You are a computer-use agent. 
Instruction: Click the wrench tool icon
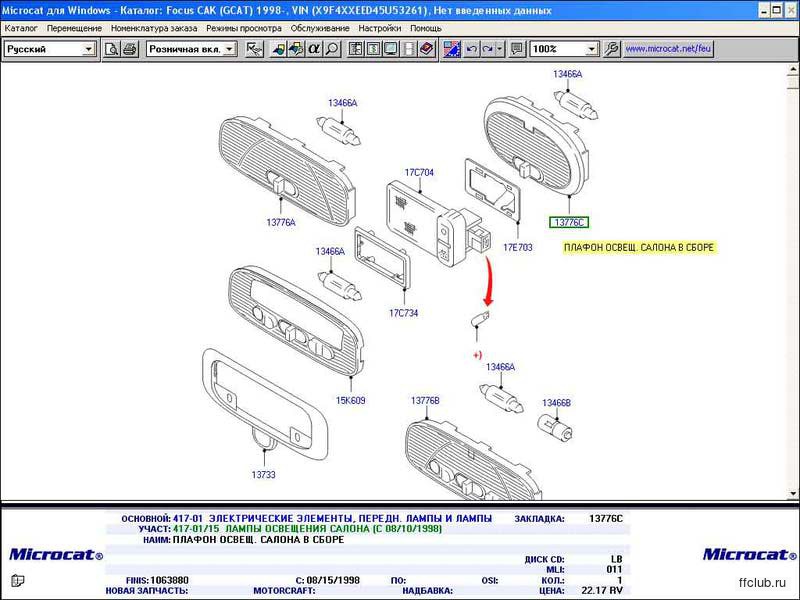point(611,49)
